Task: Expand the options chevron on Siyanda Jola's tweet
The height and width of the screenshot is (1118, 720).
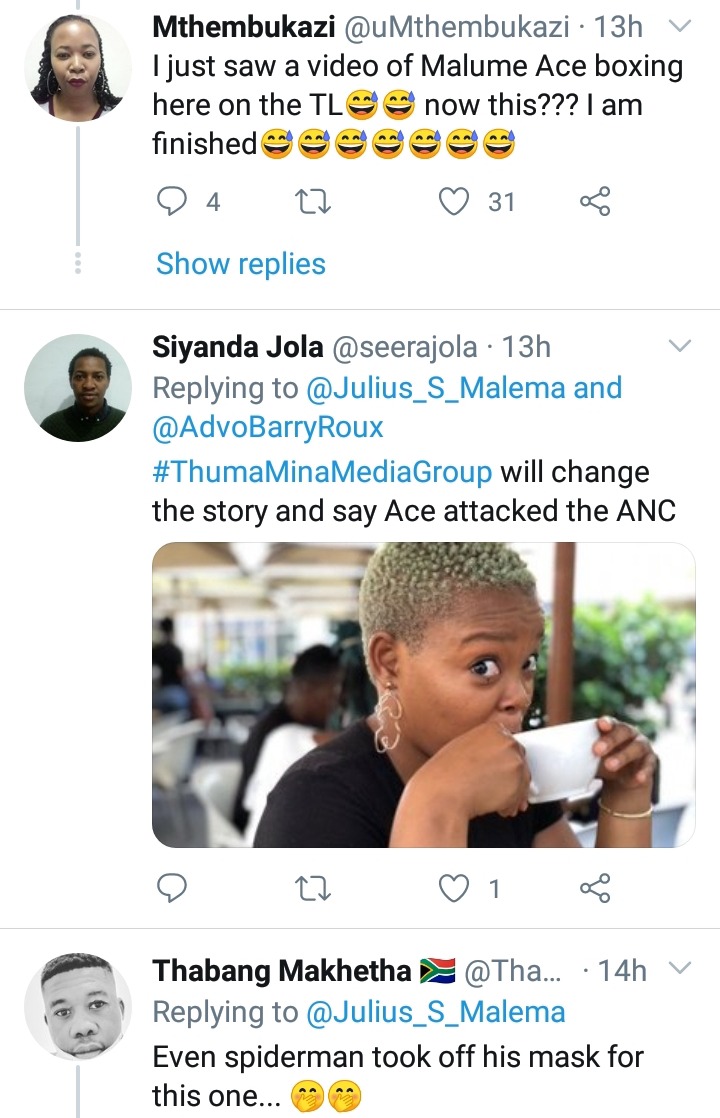Action: pyautogui.click(x=681, y=347)
